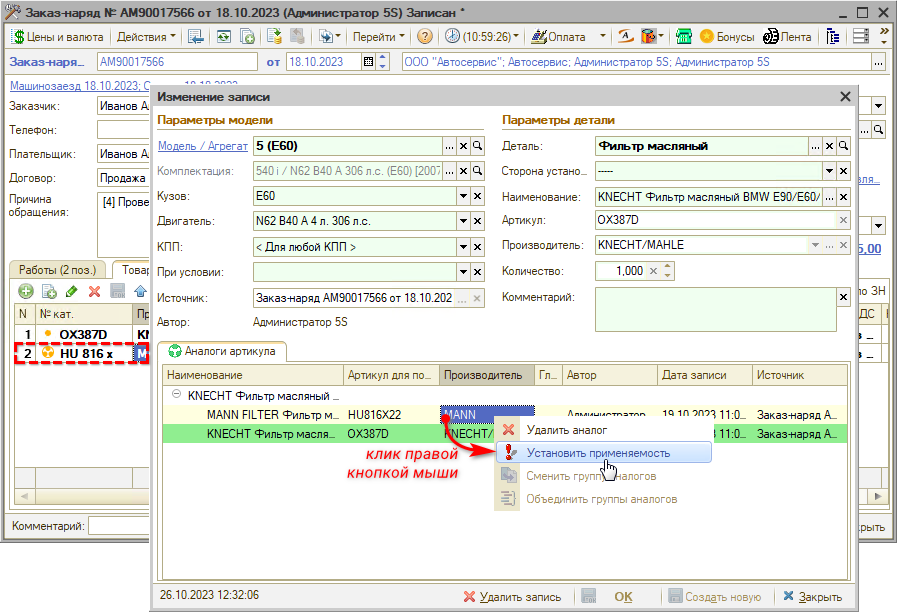
Task: Click the Оплата toolbar button
Action: (558, 37)
